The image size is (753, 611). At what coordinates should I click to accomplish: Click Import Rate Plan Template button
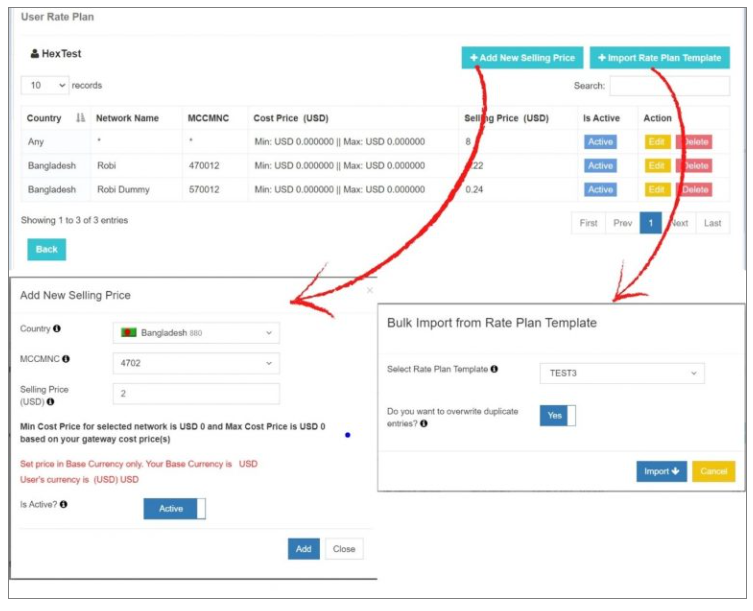(659, 58)
